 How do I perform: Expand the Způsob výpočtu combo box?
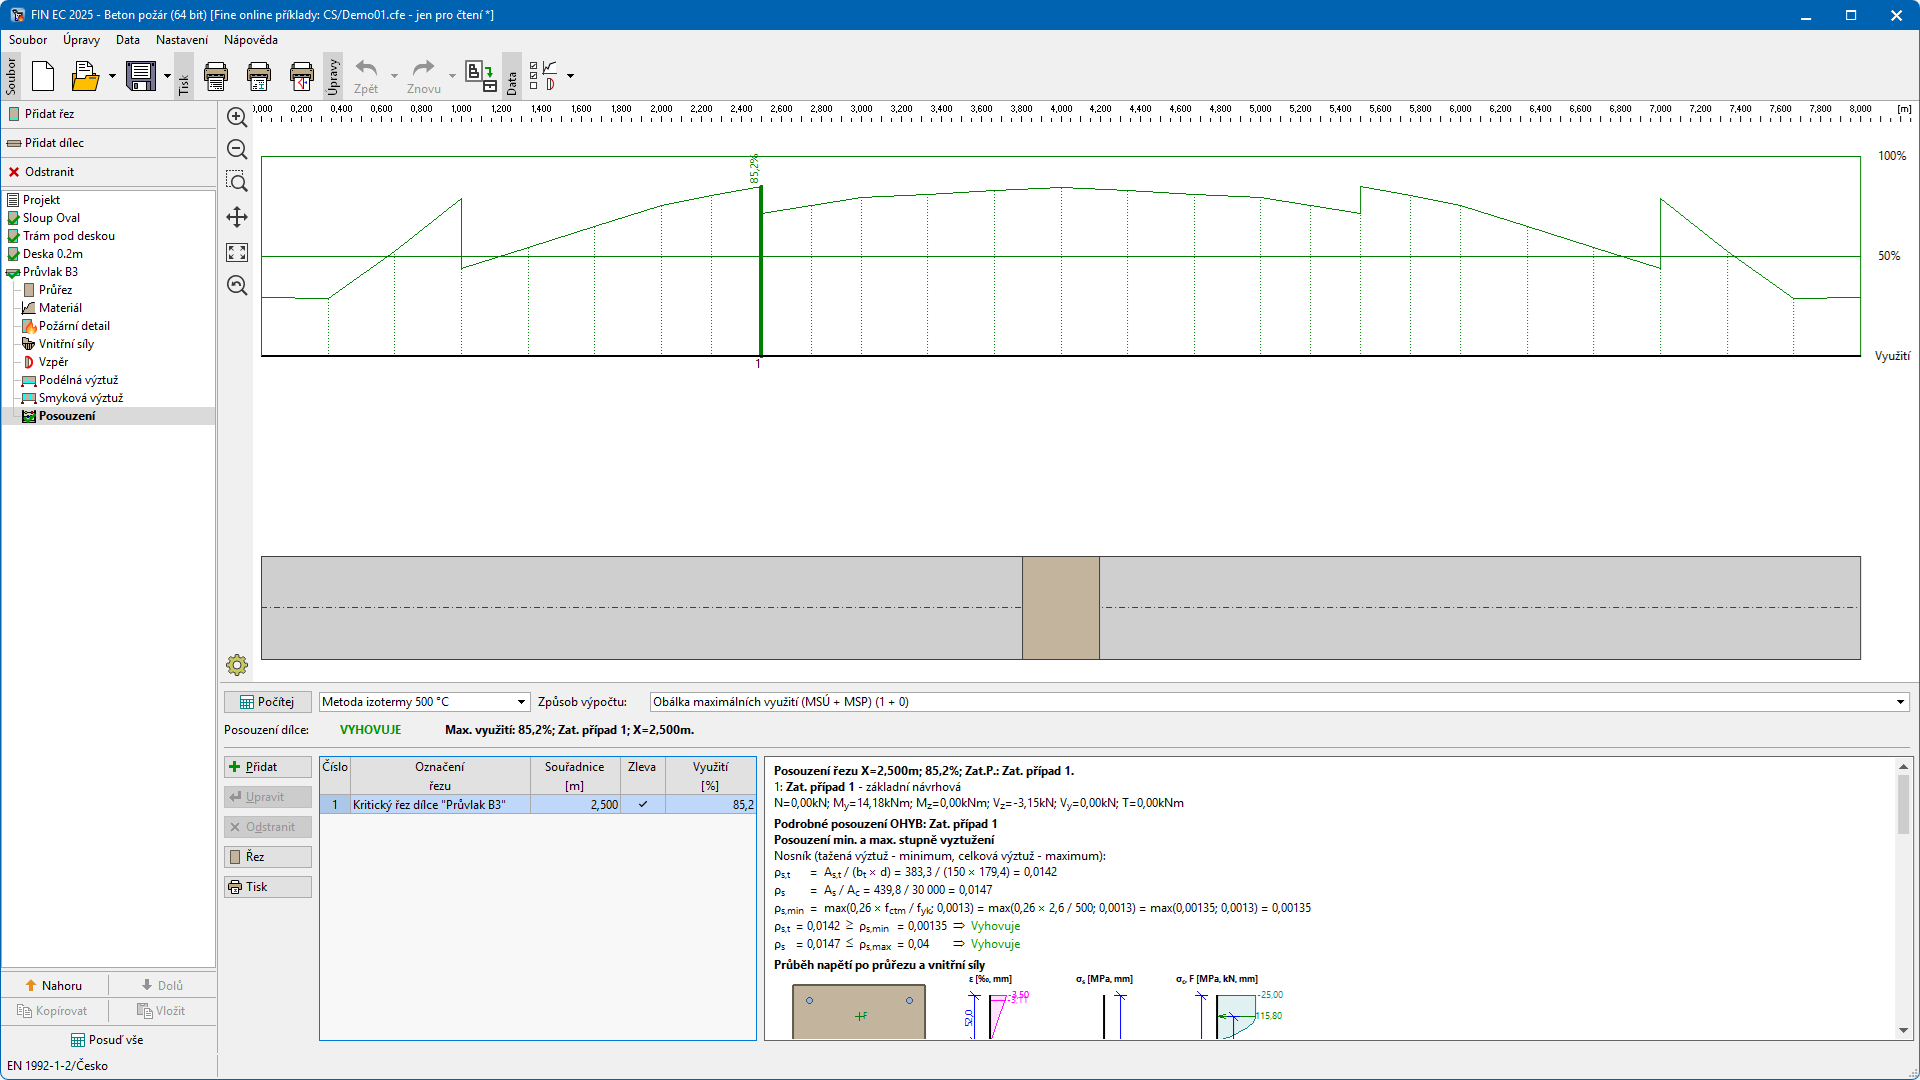click(x=1900, y=702)
